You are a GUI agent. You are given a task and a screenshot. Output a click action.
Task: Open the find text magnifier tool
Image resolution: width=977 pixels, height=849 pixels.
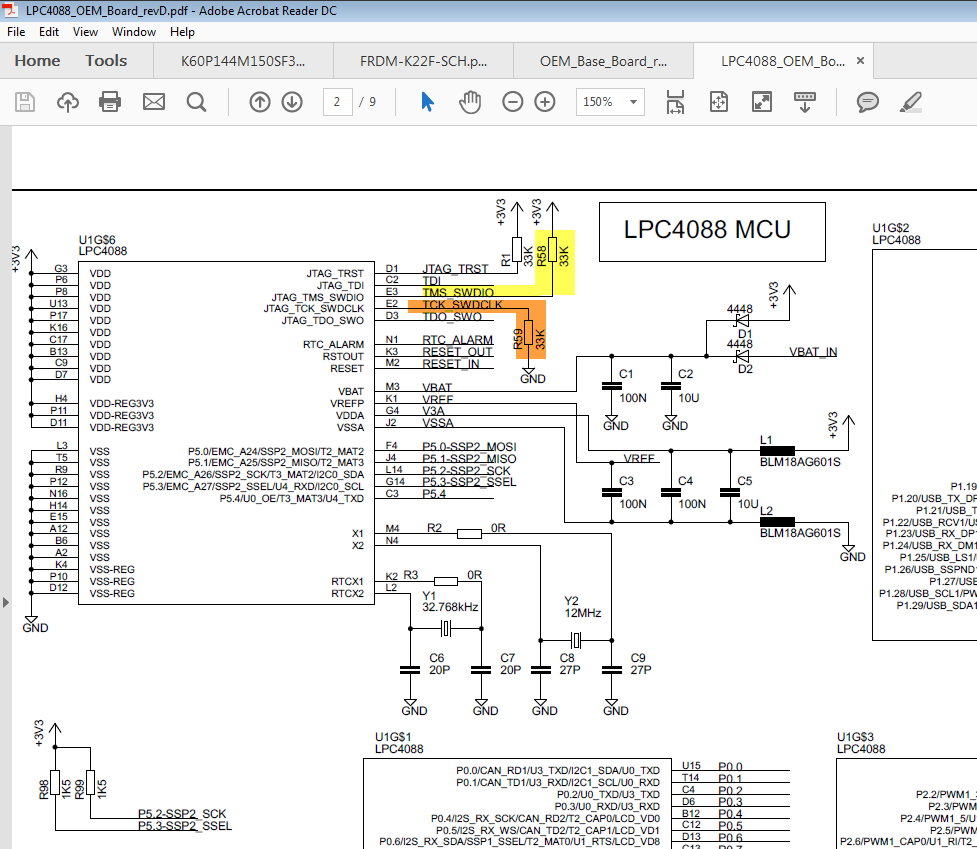pyautogui.click(x=196, y=102)
